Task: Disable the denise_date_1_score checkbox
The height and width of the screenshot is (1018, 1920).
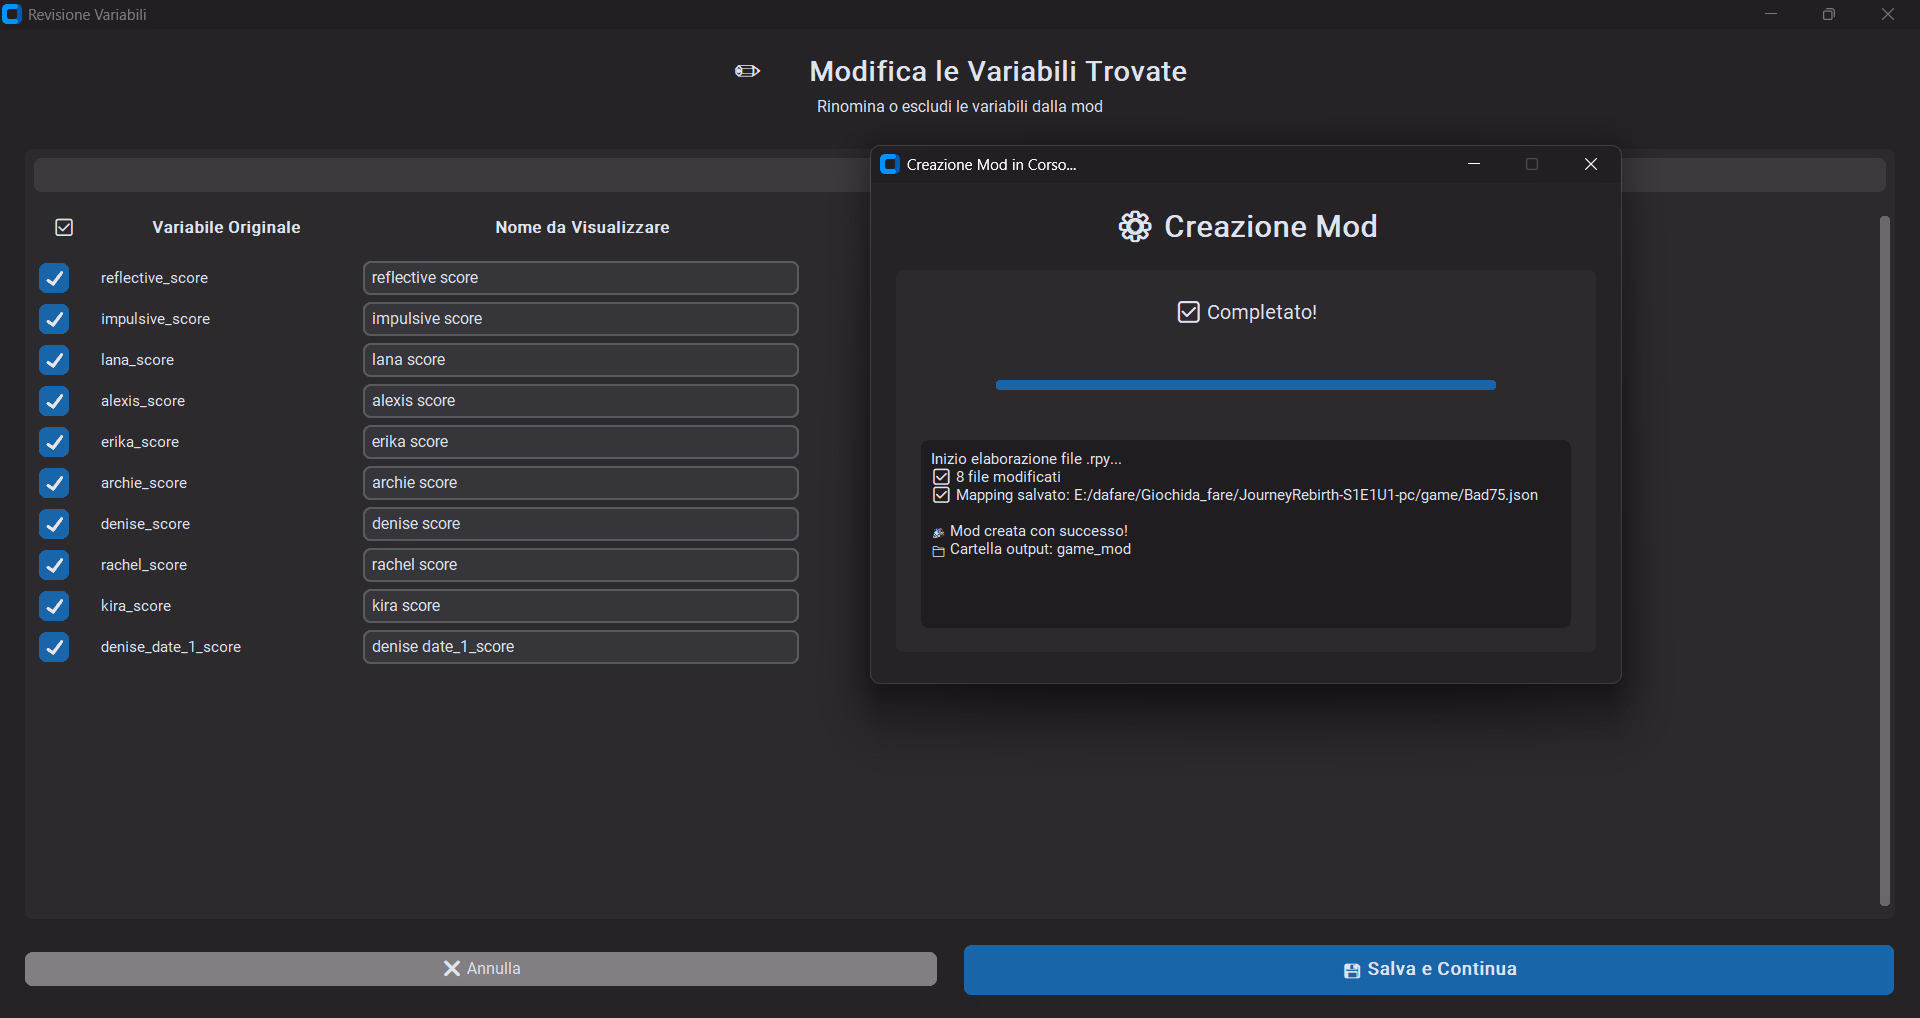Action: point(54,647)
